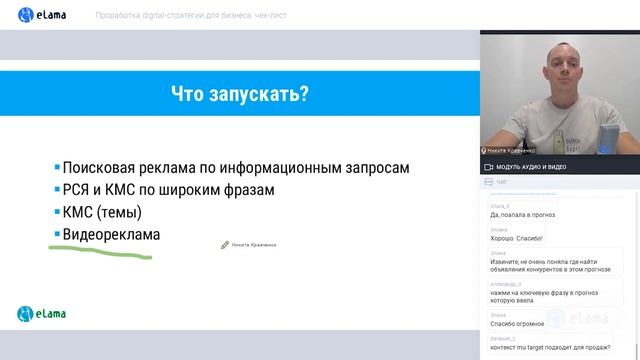Click the webinar title in the header
640x360 pixels.
(x=191, y=16)
